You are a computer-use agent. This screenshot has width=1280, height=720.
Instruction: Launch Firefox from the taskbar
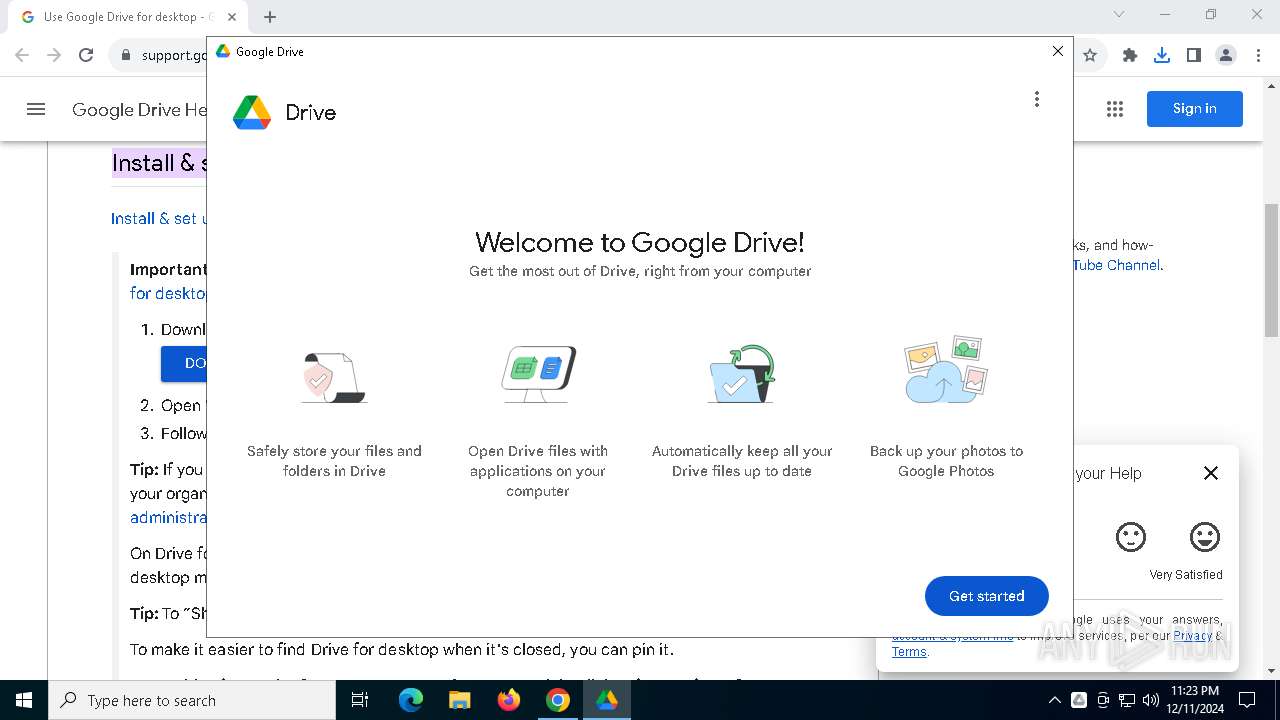[x=509, y=700]
